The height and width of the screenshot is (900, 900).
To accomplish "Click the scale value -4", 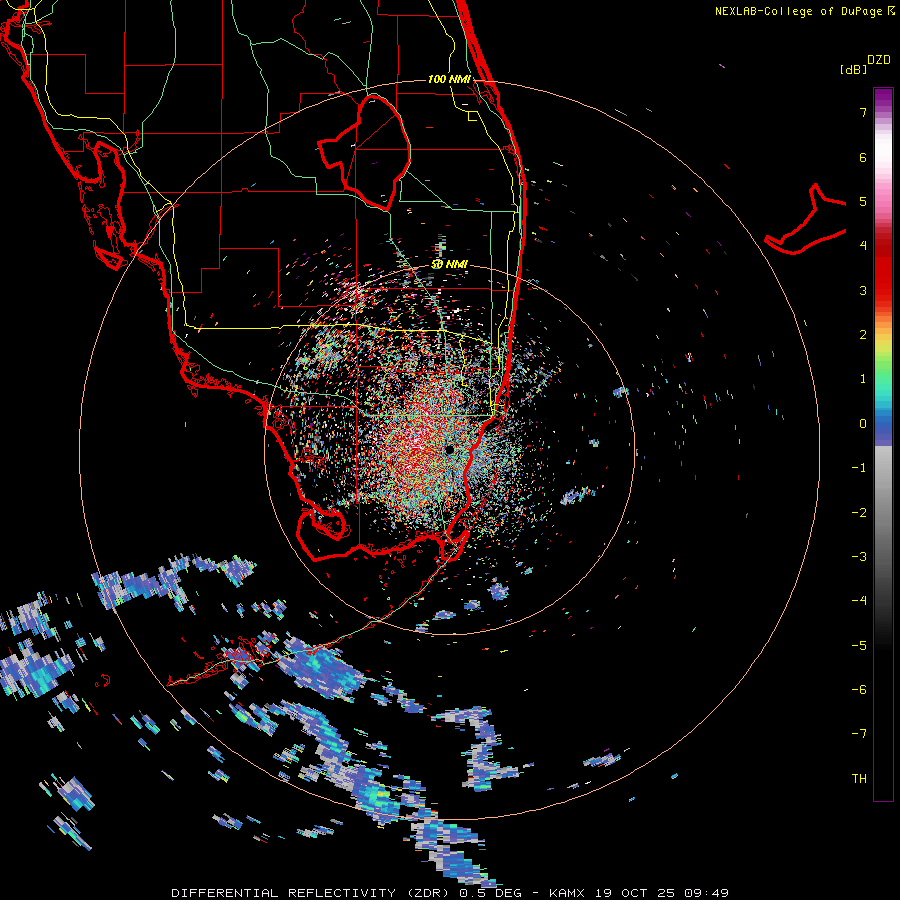I will click(859, 601).
